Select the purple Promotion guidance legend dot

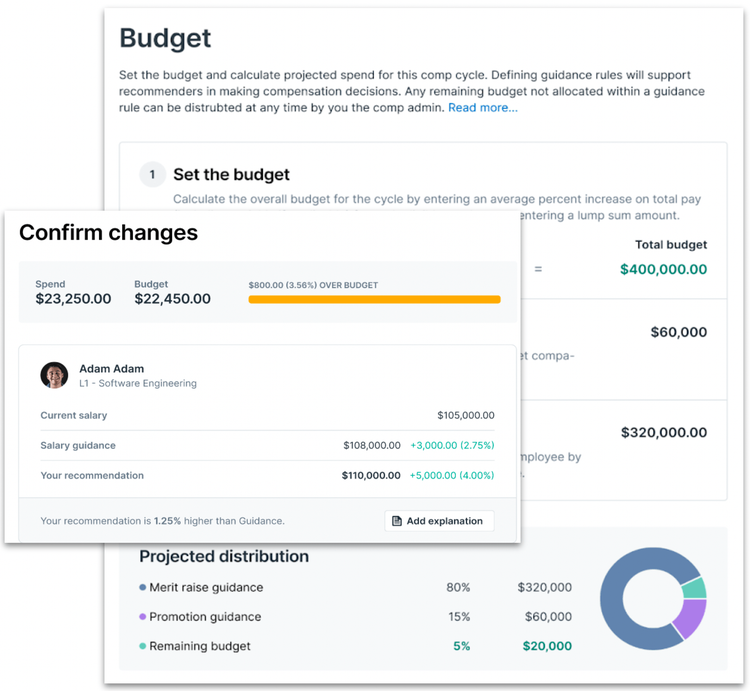[143, 617]
